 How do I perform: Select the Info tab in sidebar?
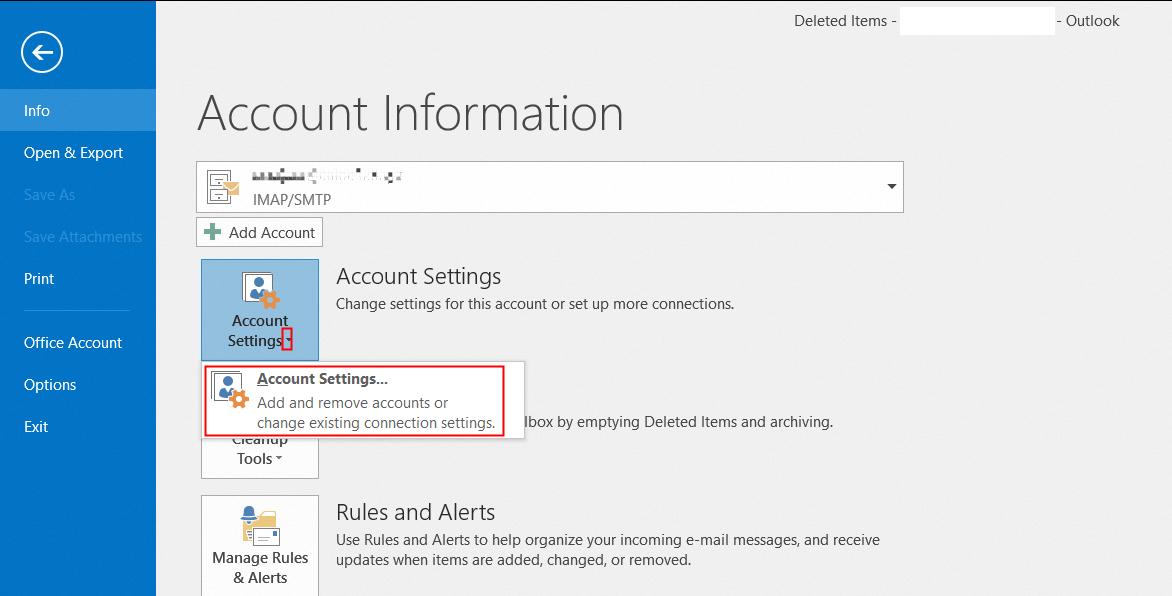coord(78,110)
